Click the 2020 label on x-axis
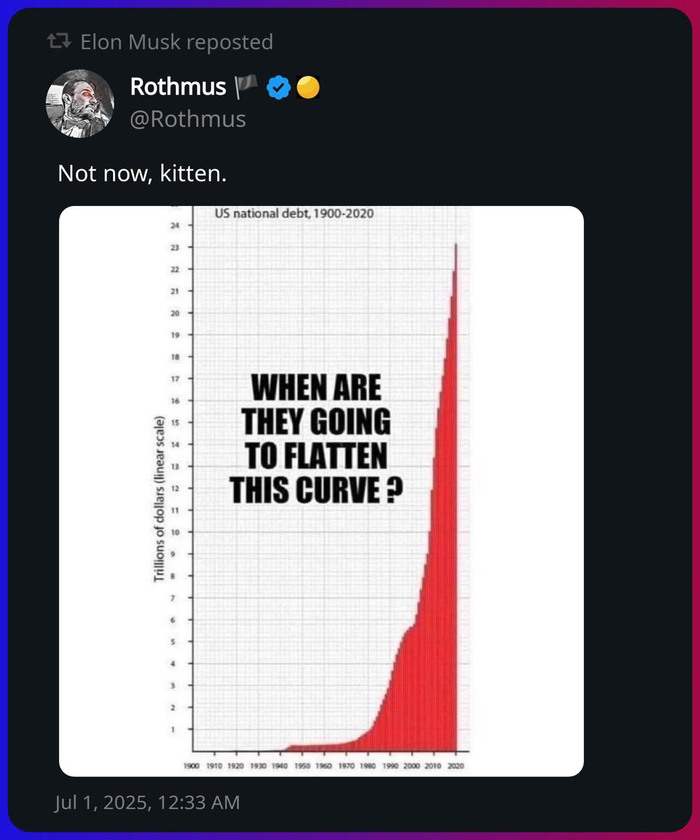Screen dimensions: 700x840 (x=455, y=766)
